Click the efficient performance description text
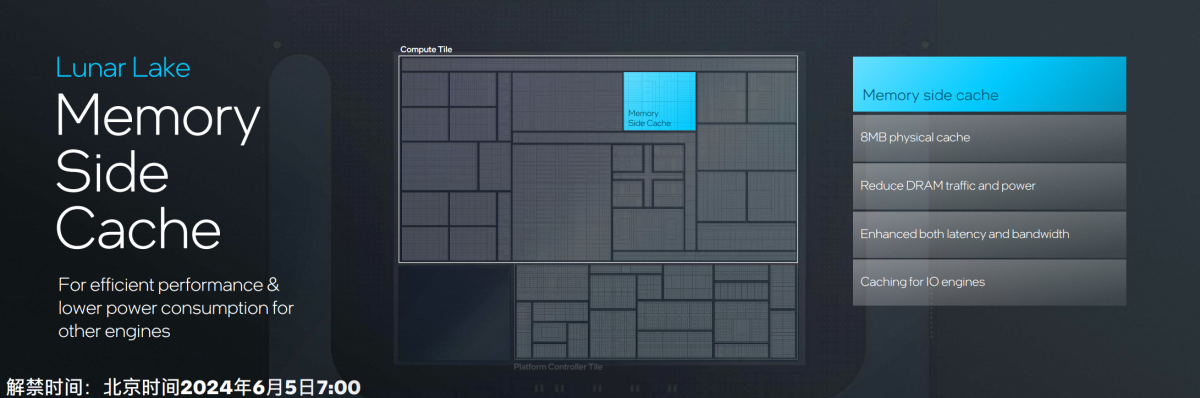1200x398 pixels. tap(176, 307)
